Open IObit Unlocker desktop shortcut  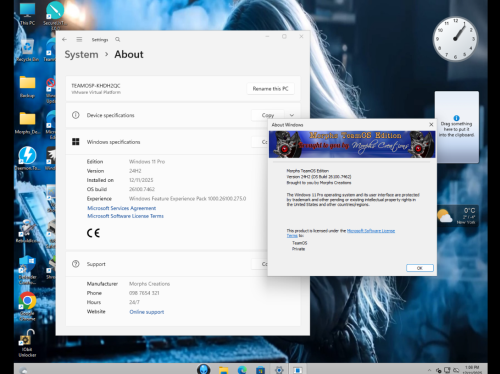coord(27,343)
